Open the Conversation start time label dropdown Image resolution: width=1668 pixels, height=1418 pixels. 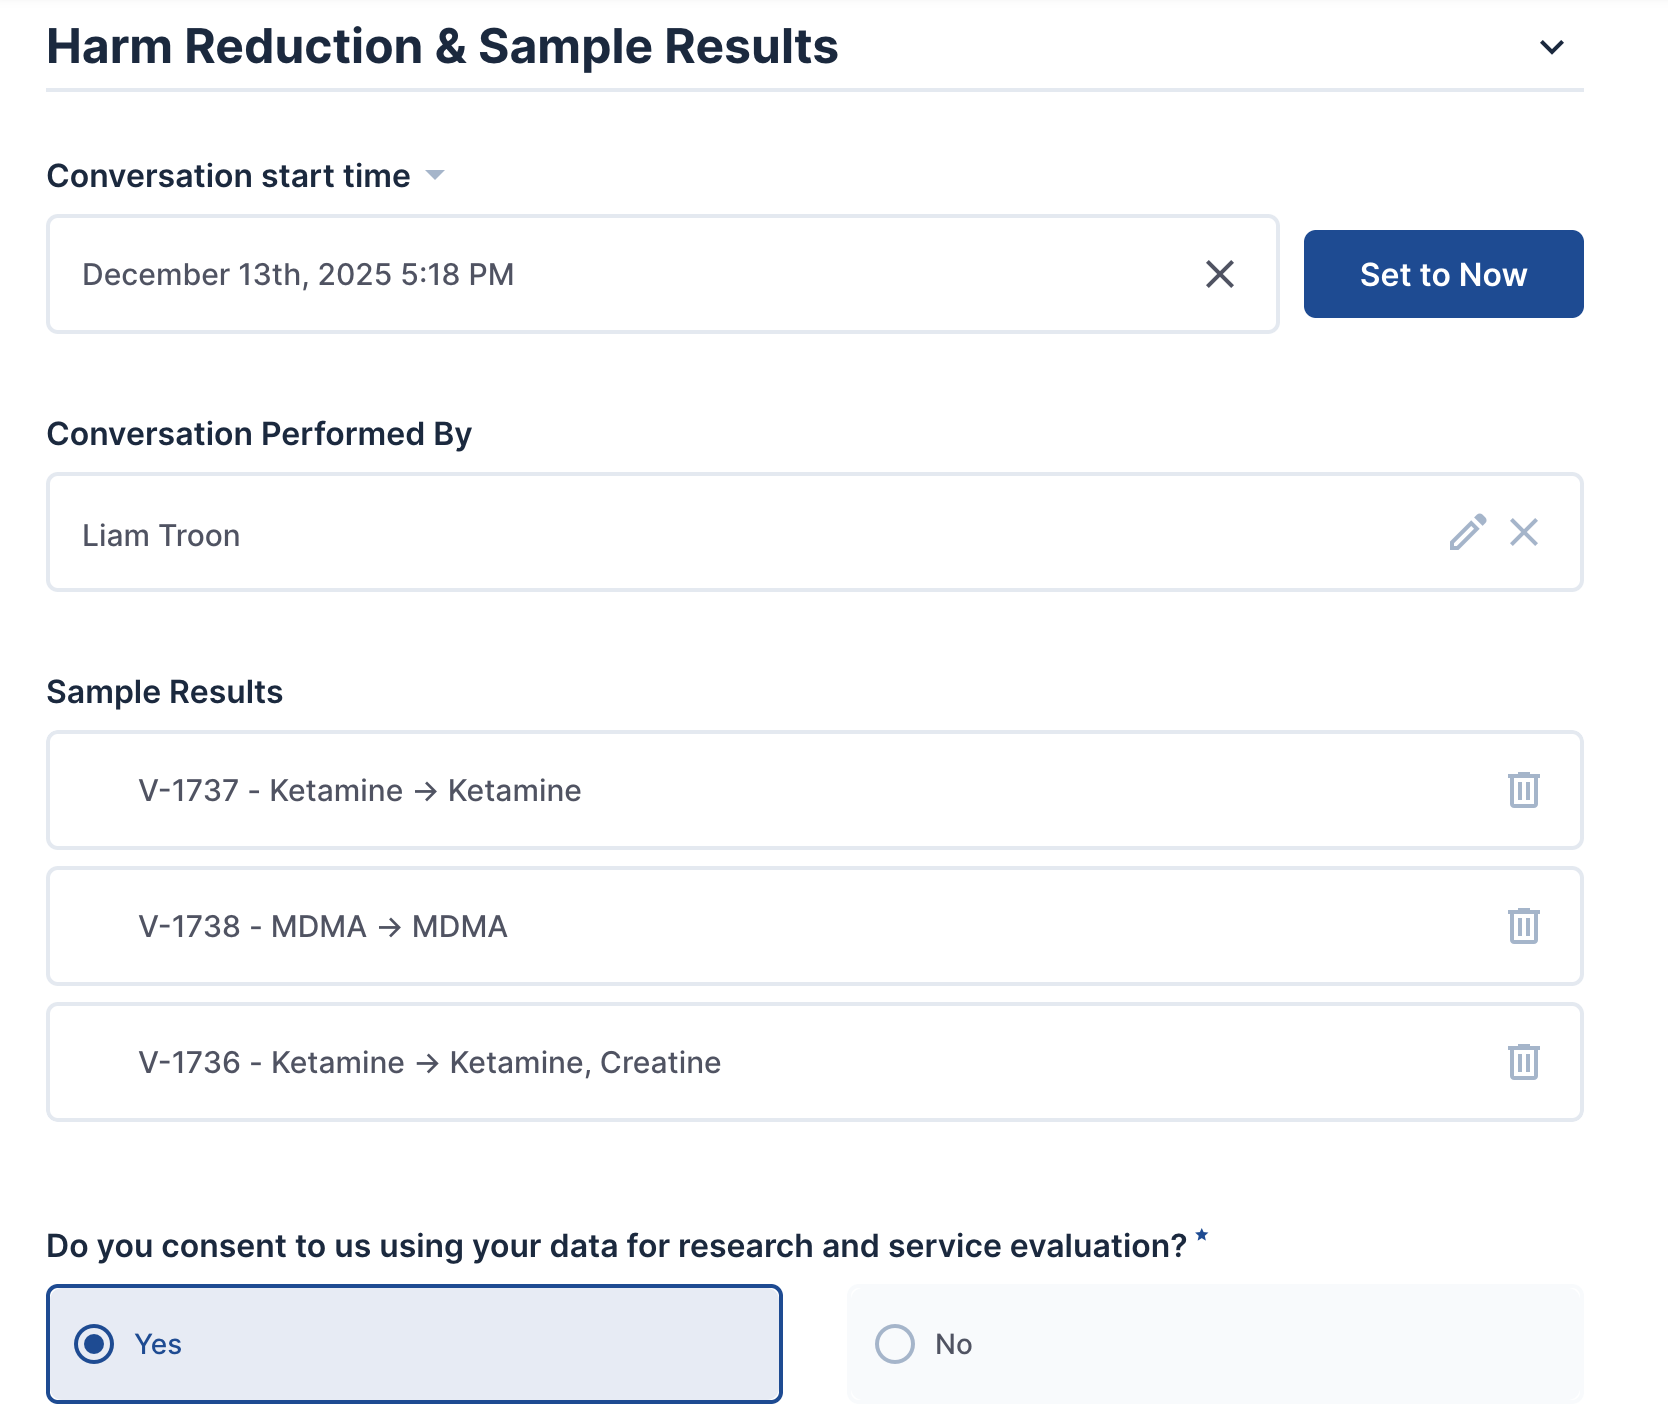click(x=435, y=175)
